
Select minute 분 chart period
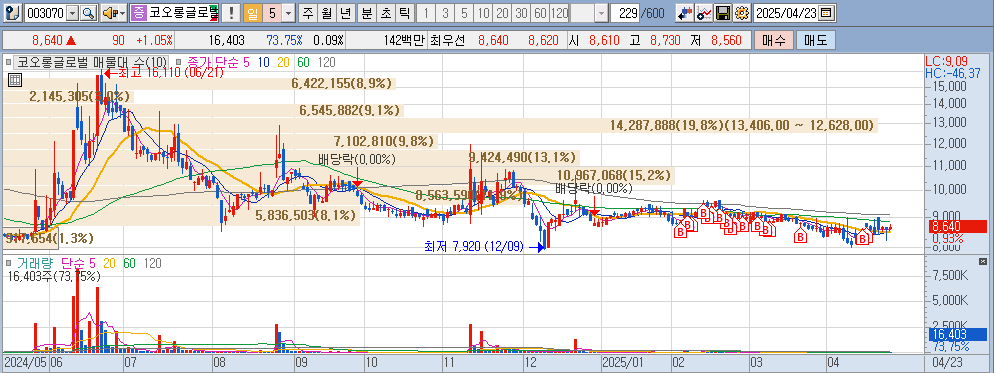pyautogui.click(x=367, y=13)
